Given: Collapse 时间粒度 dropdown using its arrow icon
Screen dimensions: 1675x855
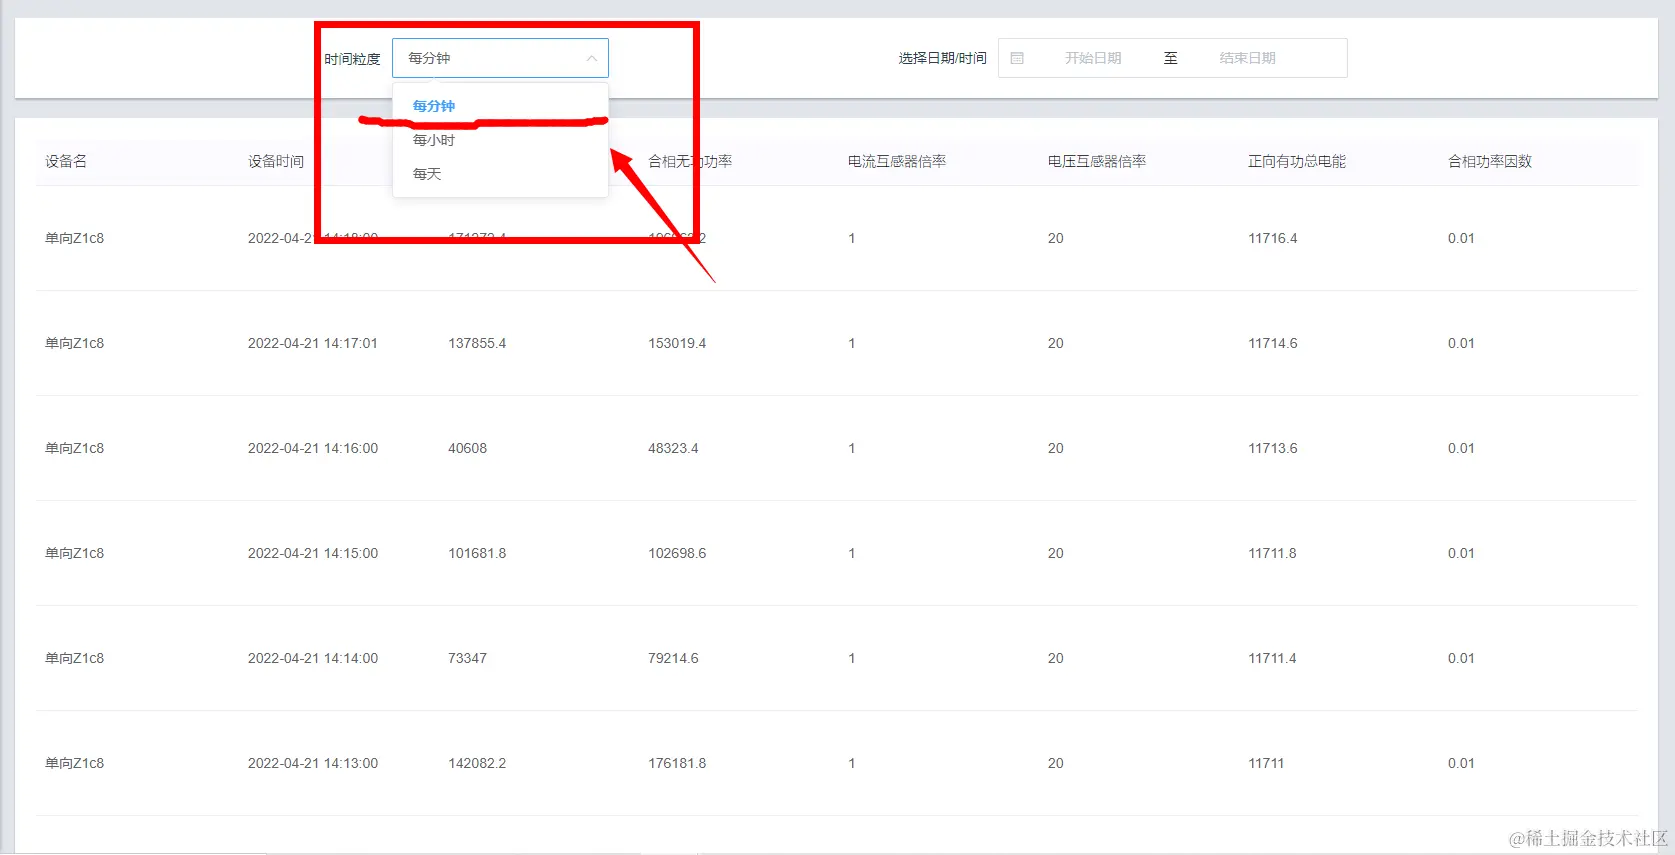Looking at the screenshot, I should [x=591, y=58].
